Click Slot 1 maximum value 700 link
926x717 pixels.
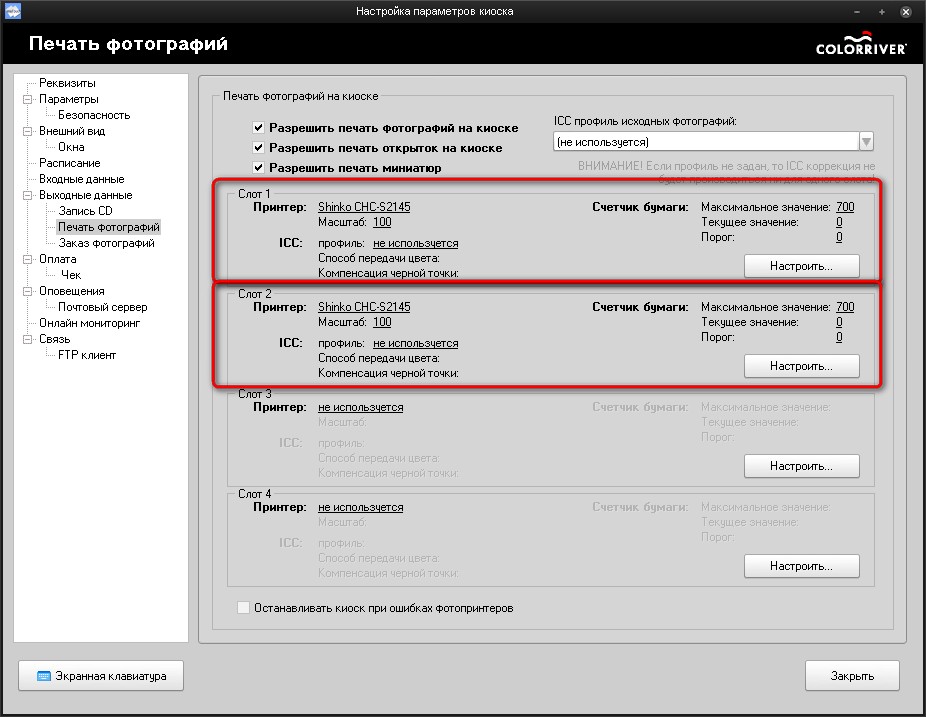(x=844, y=207)
